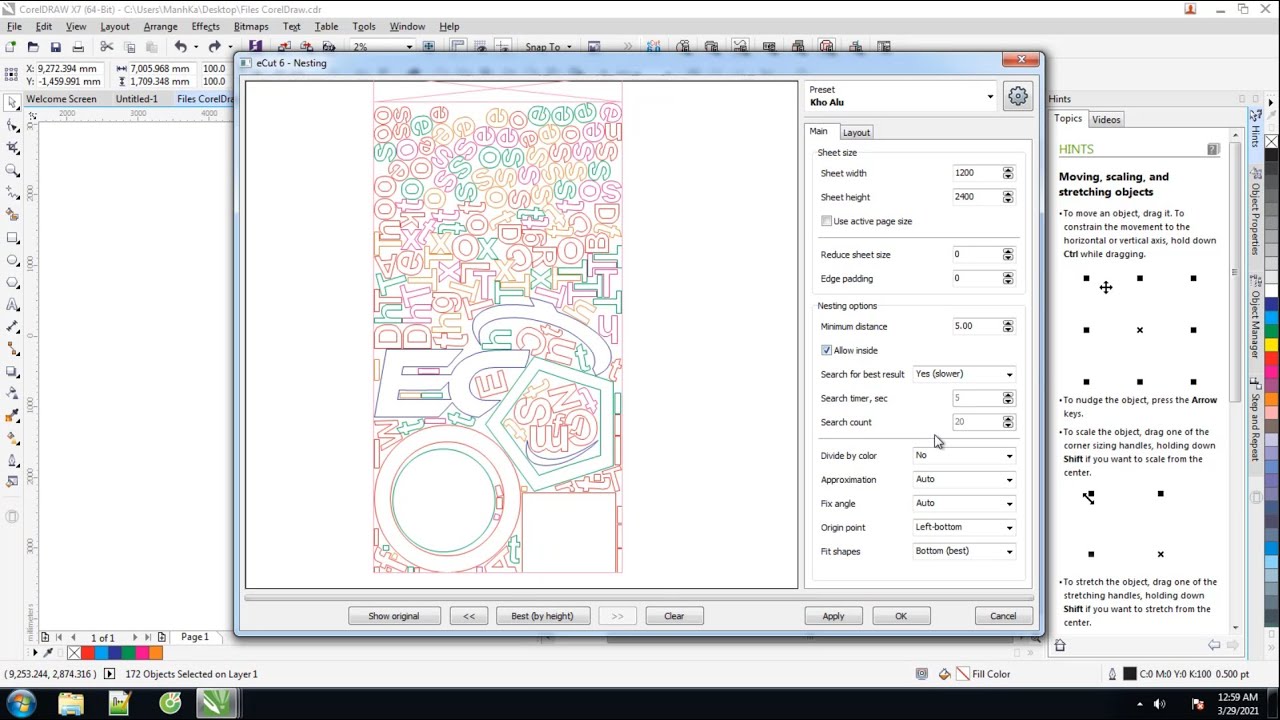The height and width of the screenshot is (720, 1280).
Task: Open Search for best result dropdown
Action: click(x=964, y=374)
